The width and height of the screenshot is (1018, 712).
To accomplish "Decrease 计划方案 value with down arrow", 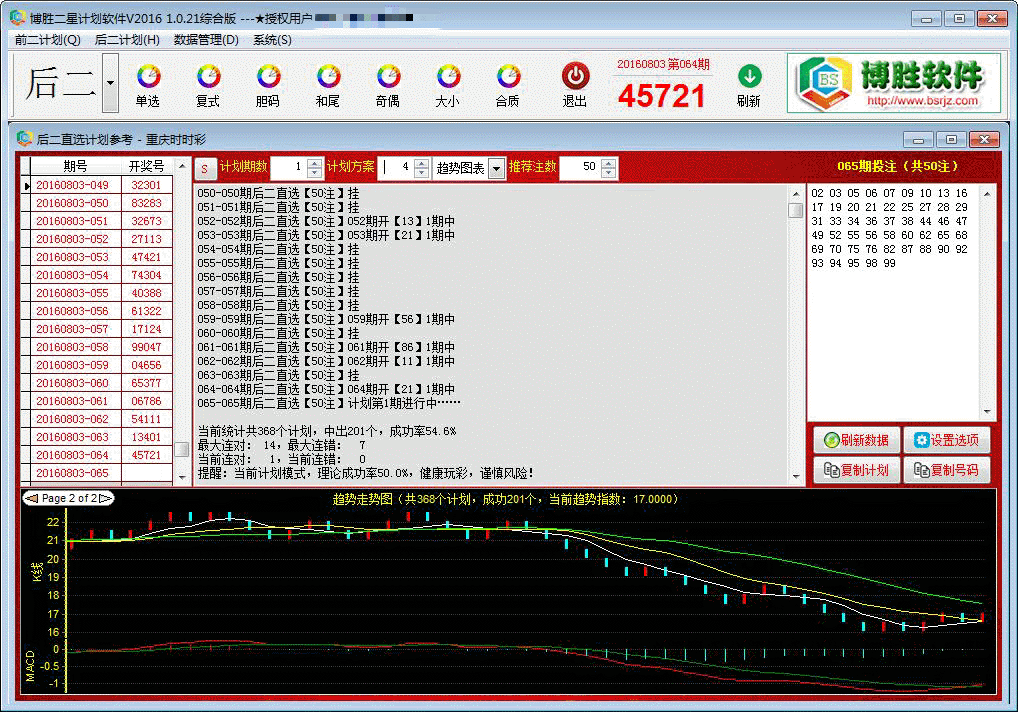I will 421,173.
